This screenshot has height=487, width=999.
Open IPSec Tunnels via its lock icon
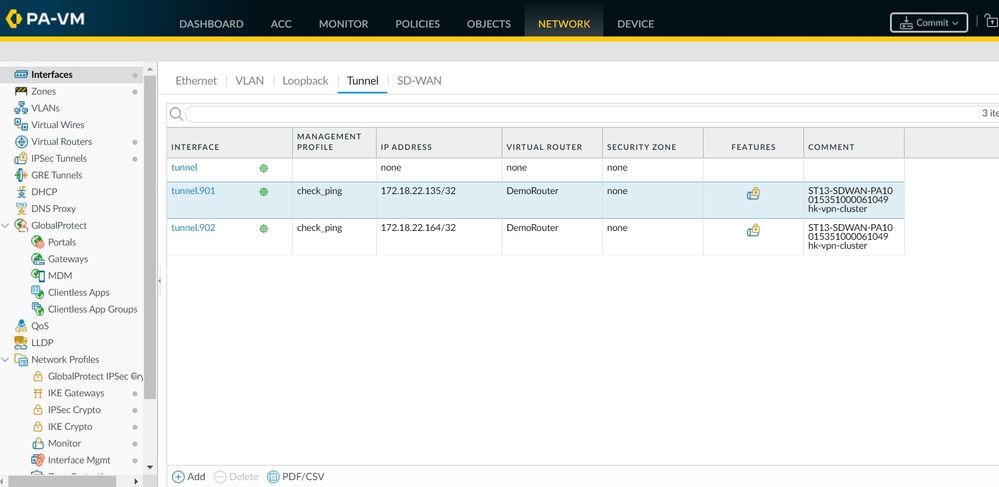[21, 159]
